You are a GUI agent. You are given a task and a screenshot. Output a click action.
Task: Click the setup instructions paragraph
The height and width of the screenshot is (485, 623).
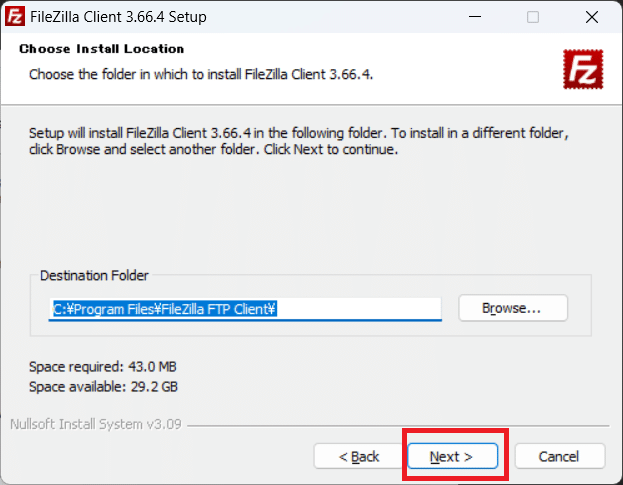(x=300, y=141)
